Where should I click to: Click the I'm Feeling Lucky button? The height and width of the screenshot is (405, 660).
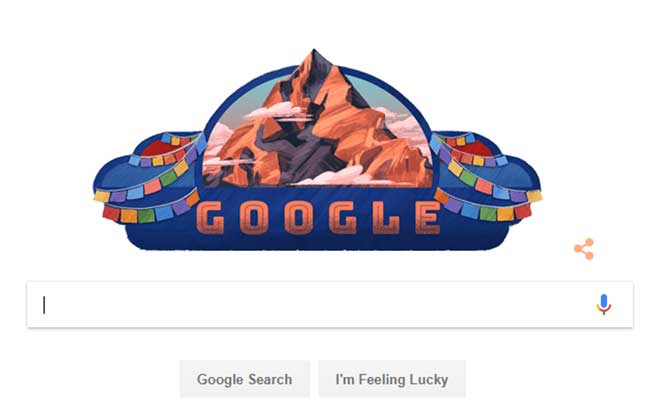tap(391, 379)
